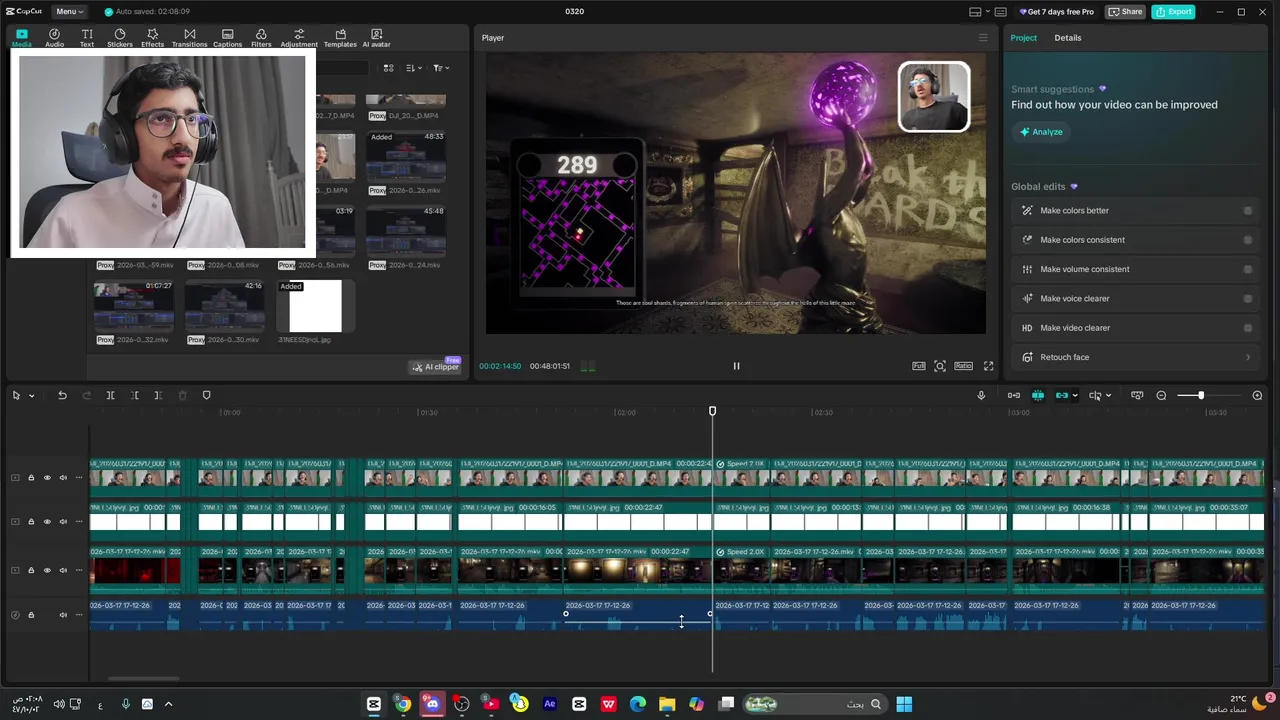Open the AI avatar panel icon
Image resolution: width=1280 pixels, height=720 pixels.
(376, 38)
